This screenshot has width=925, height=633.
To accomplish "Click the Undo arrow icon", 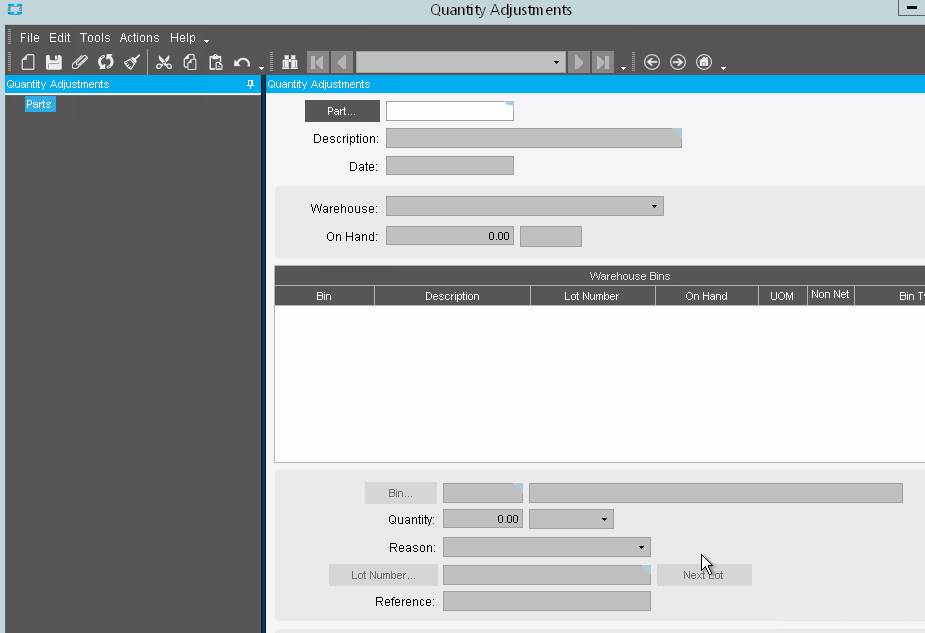I will coord(242,62).
